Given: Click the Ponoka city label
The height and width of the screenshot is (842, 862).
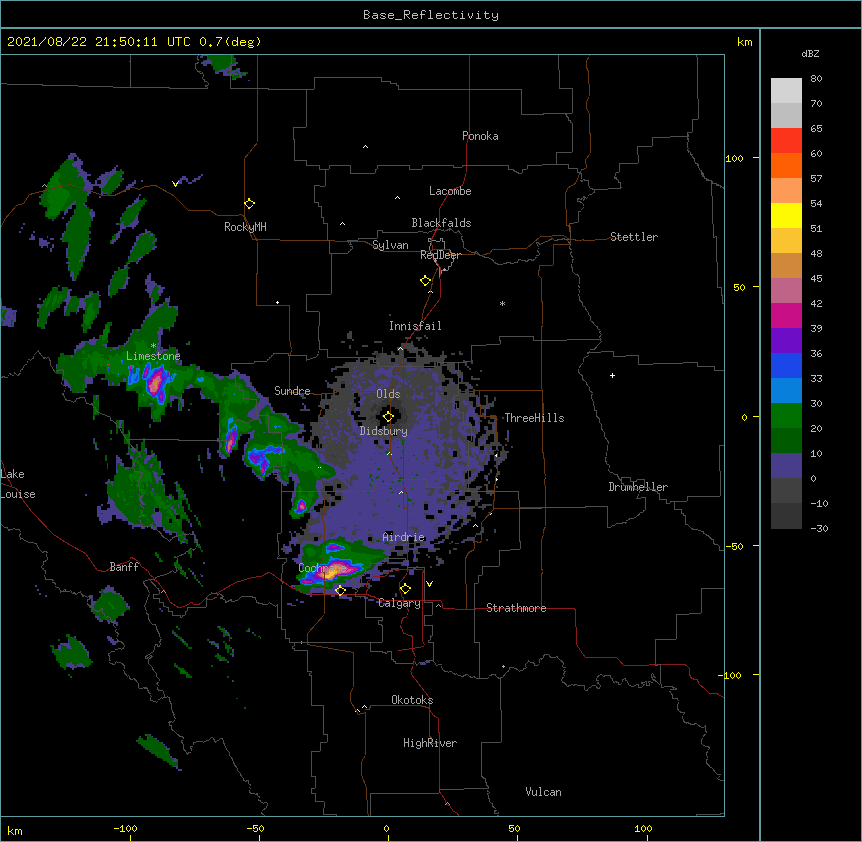Looking at the screenshot, I should point(480,136).
